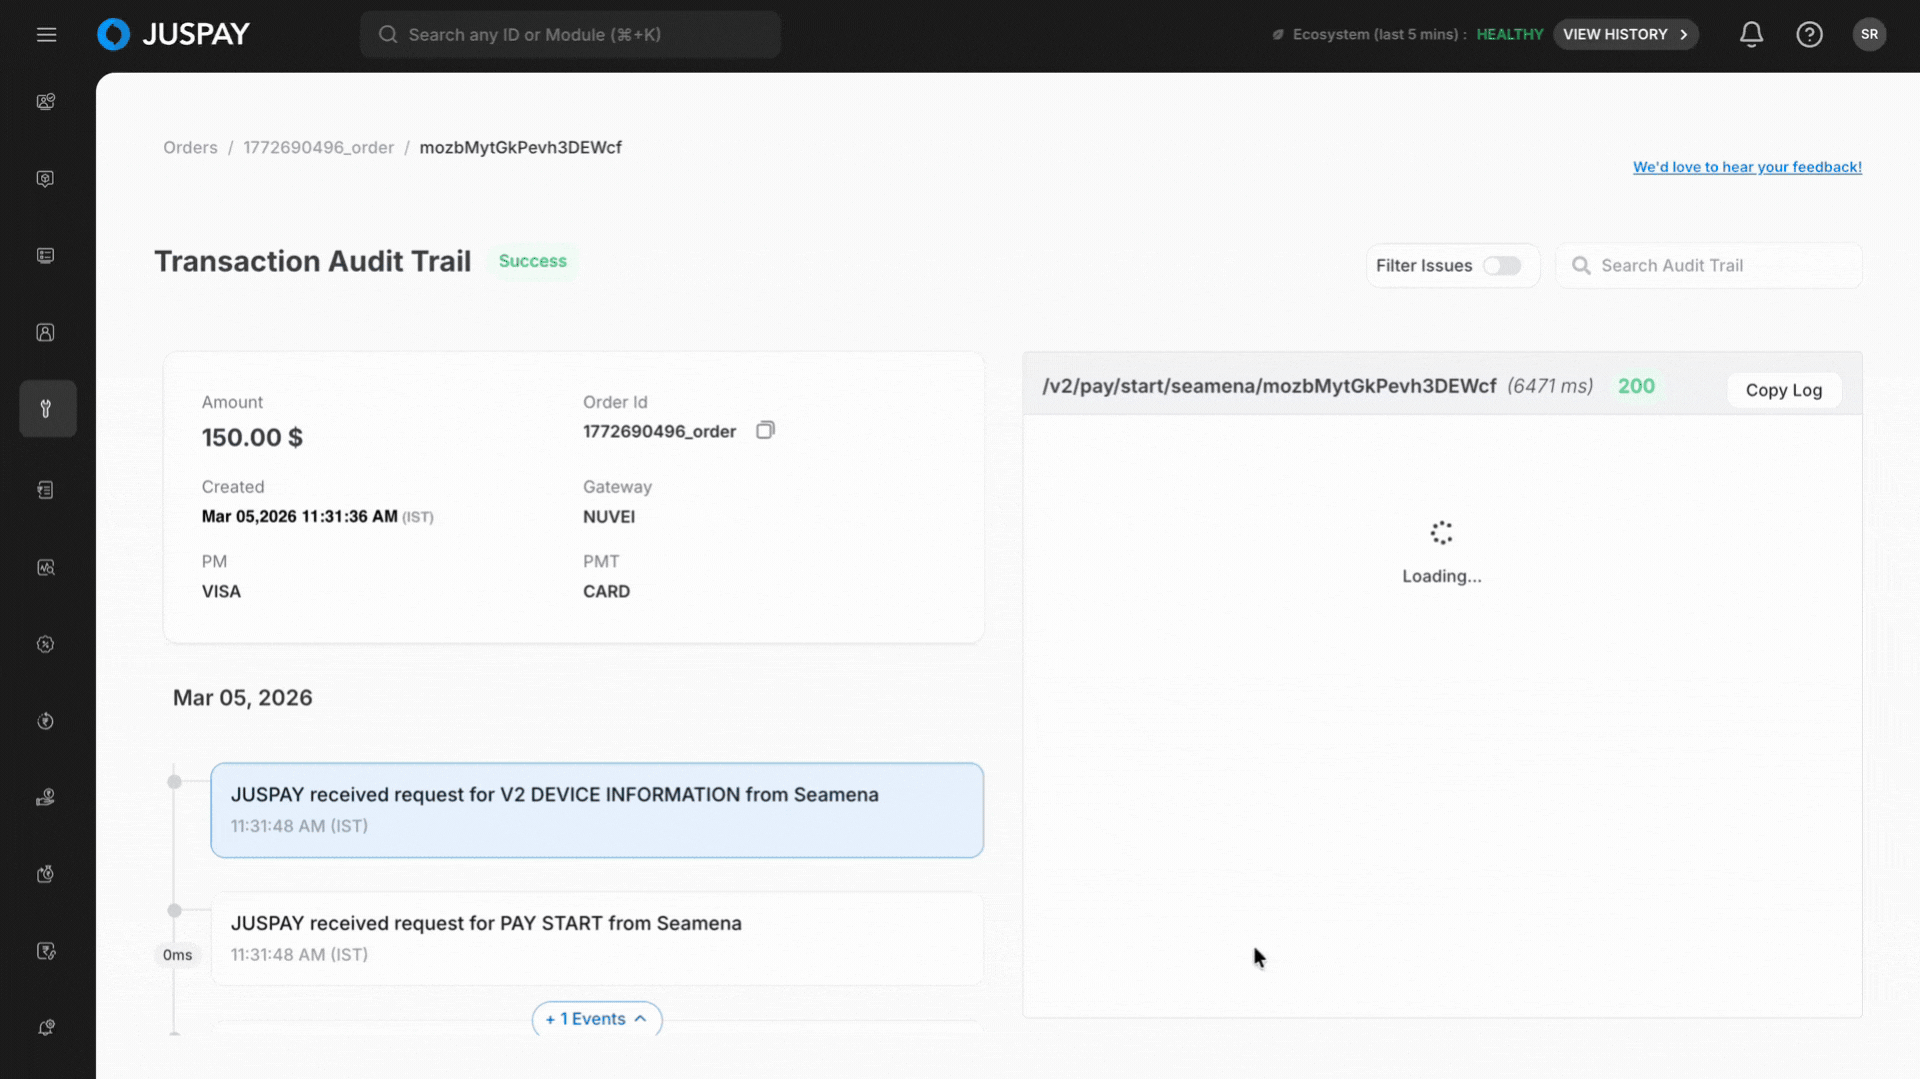1920x1080 pixels.
Task: Open 1772690496_order breadcrumb
Action: [x=318, y=147]
